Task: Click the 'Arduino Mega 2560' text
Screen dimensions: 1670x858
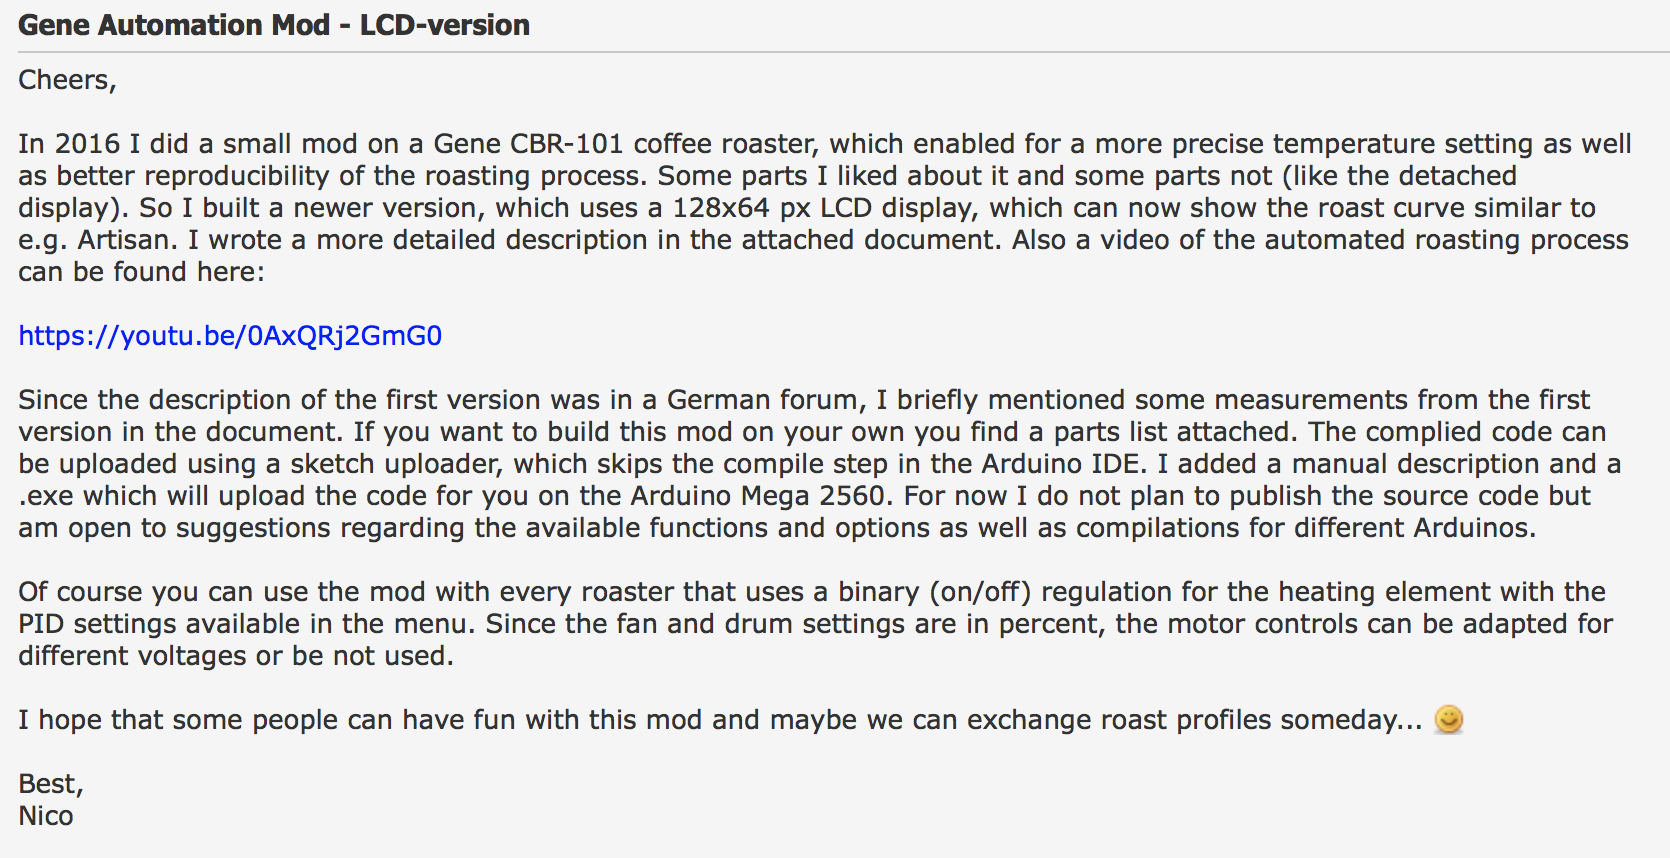Action: (756, 496)
